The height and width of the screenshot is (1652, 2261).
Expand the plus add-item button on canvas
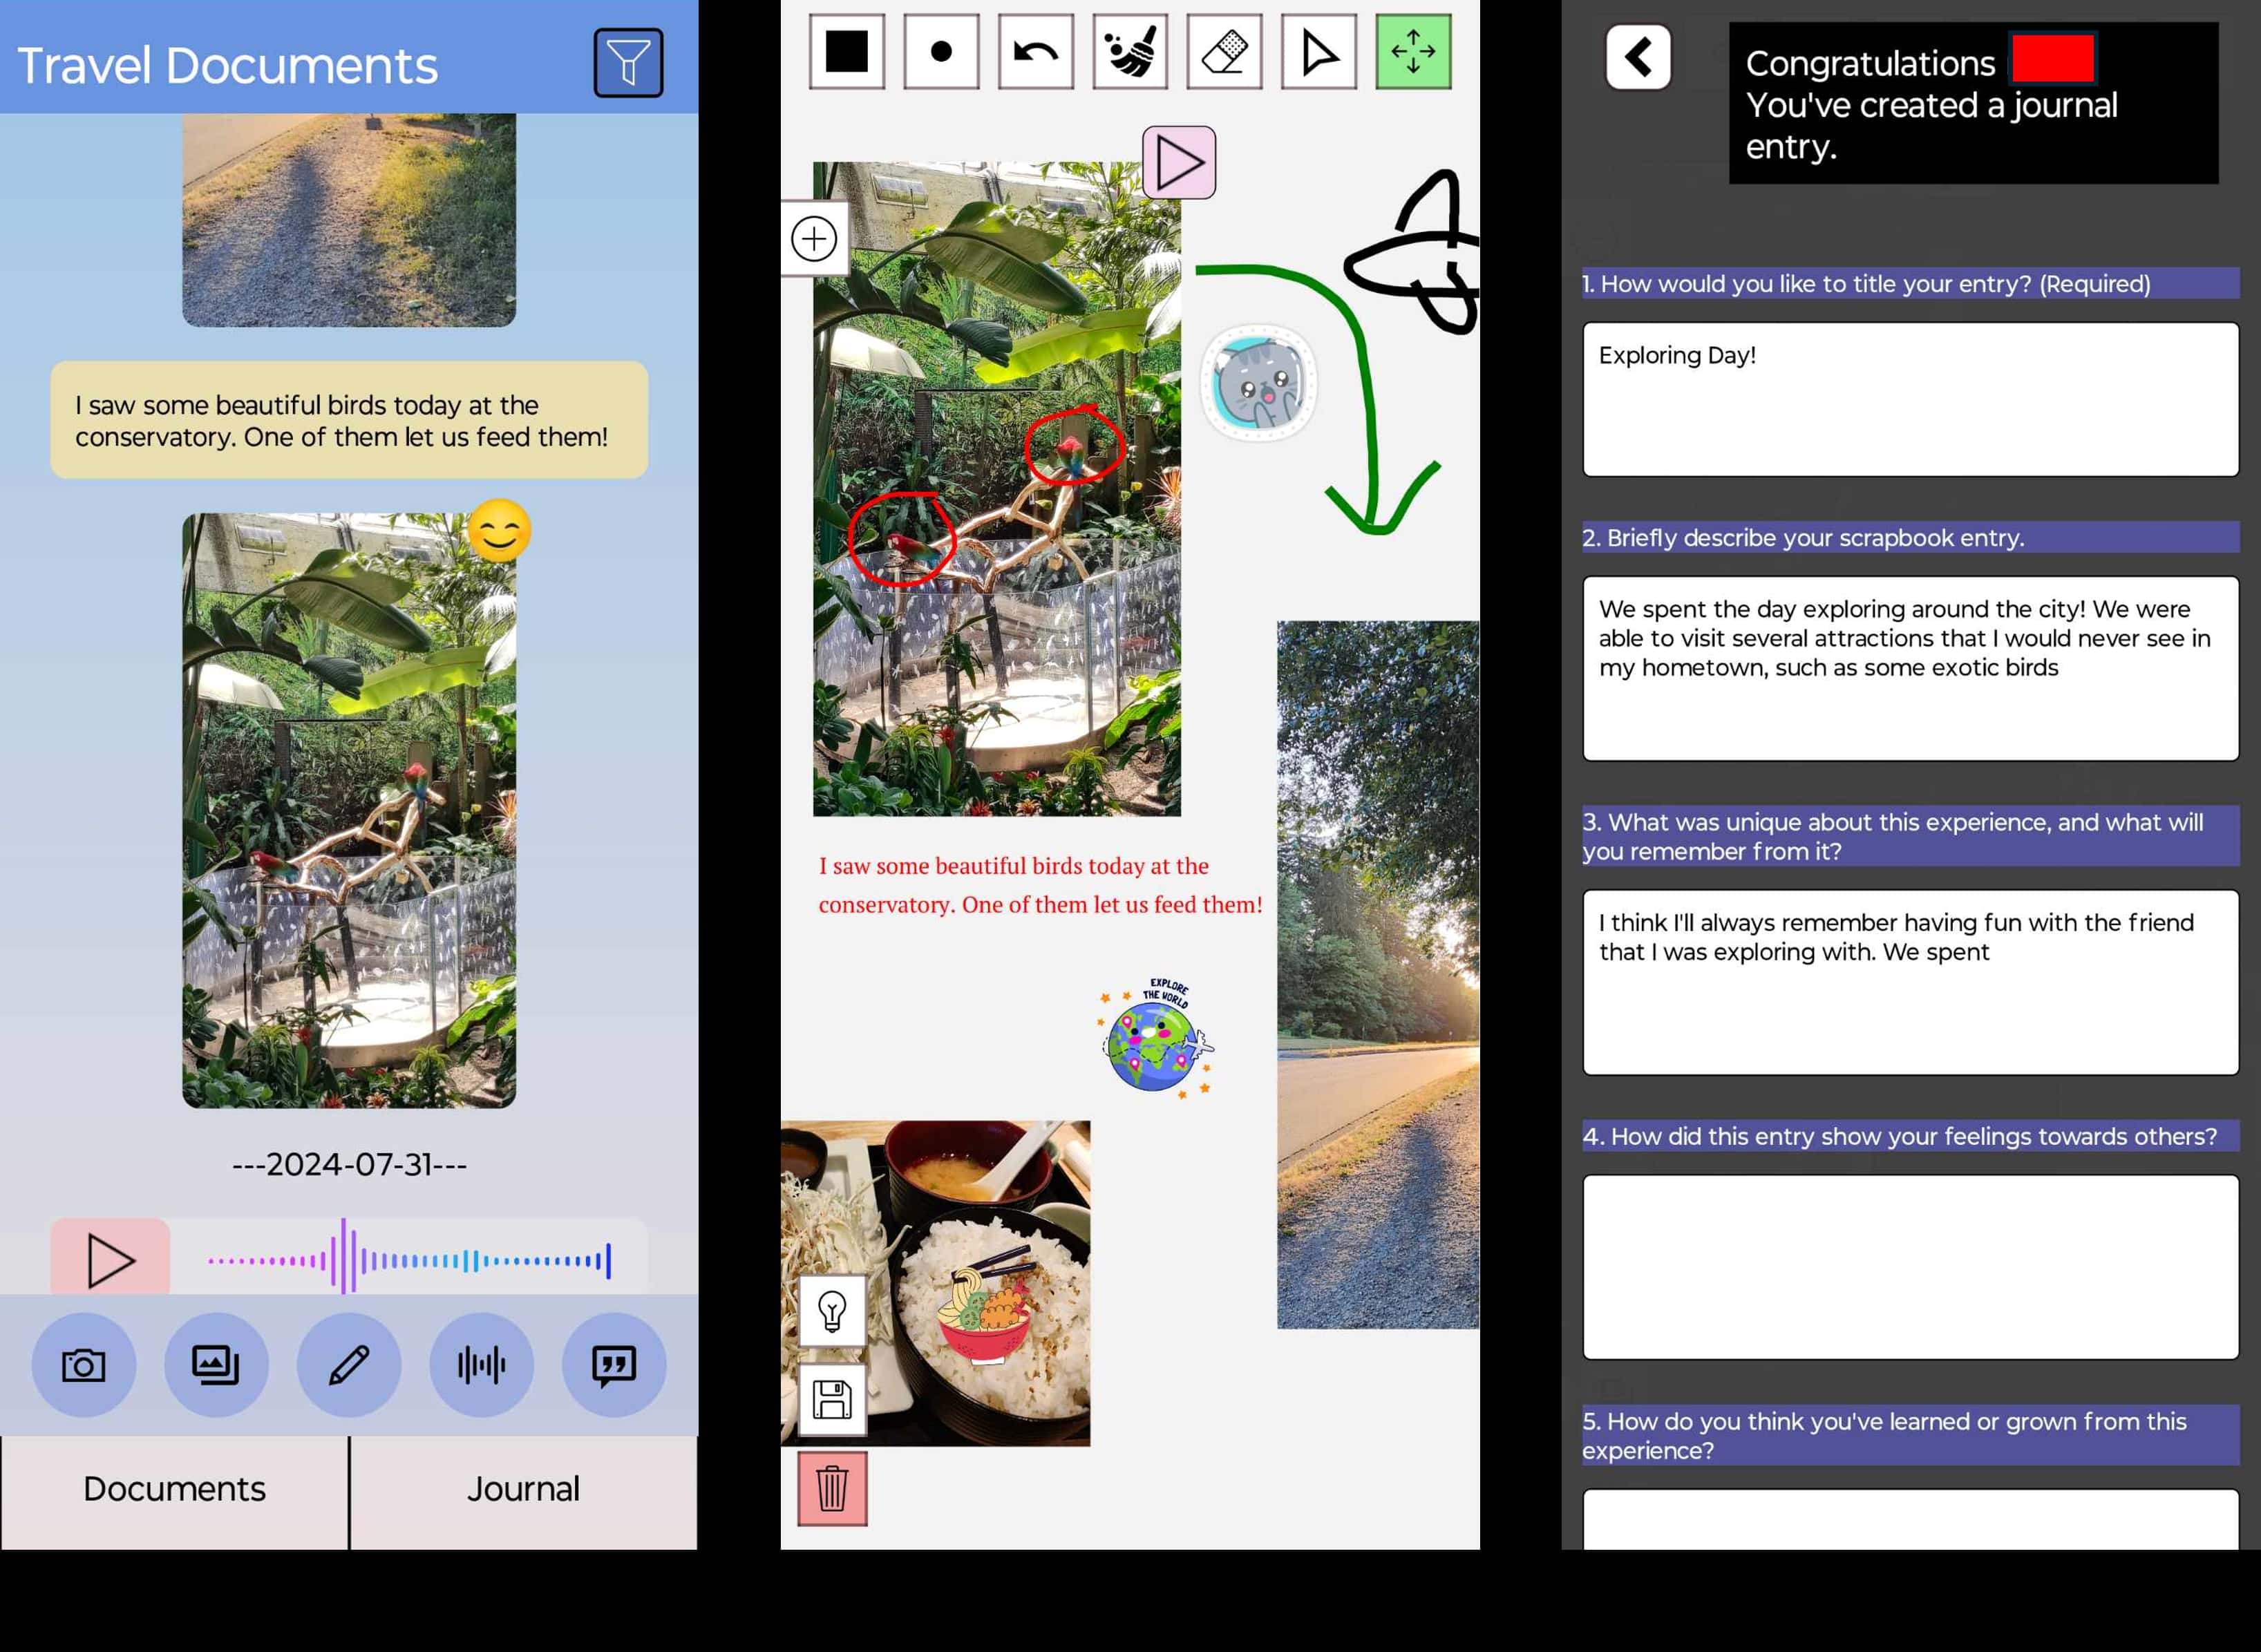tap(814, 239)
